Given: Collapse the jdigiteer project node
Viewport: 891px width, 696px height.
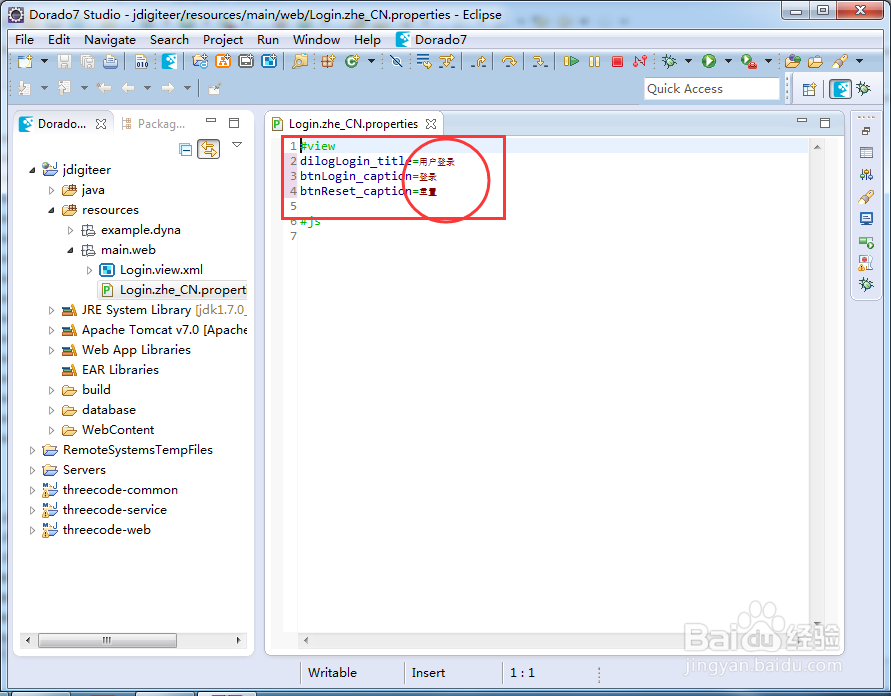Looking at the screenshot, I should pyautogui.click(x=32, y=170).
